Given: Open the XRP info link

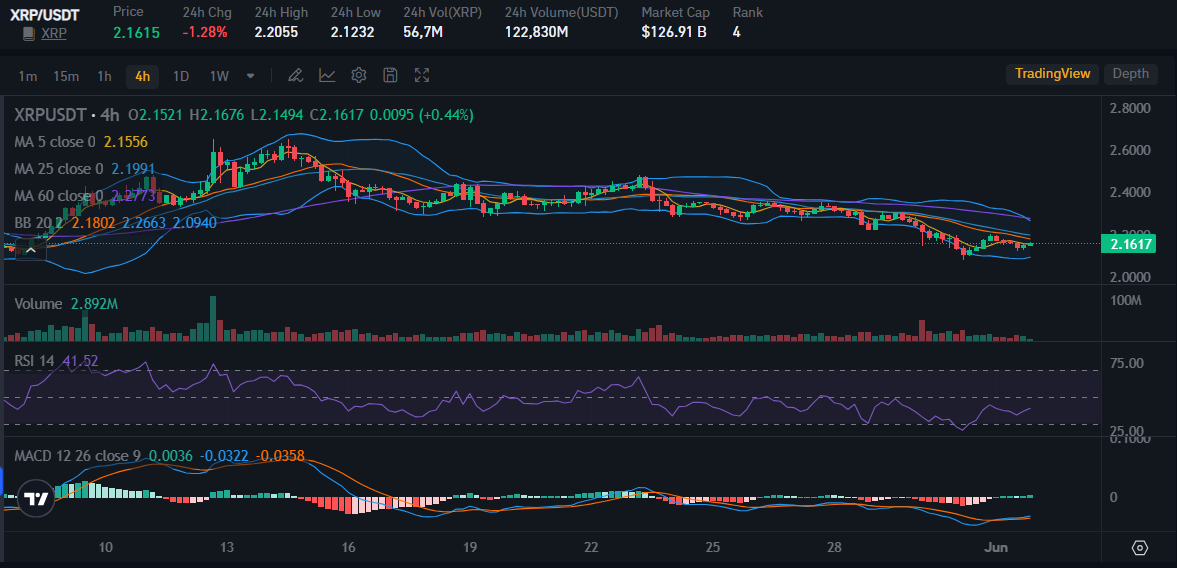Looking at the screenshot, I should (x=54, y=34).
